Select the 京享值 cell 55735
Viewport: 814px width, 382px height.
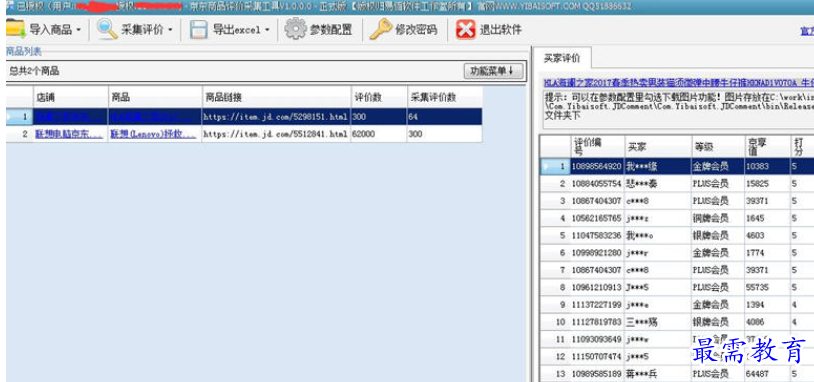[x=767, y=288]
